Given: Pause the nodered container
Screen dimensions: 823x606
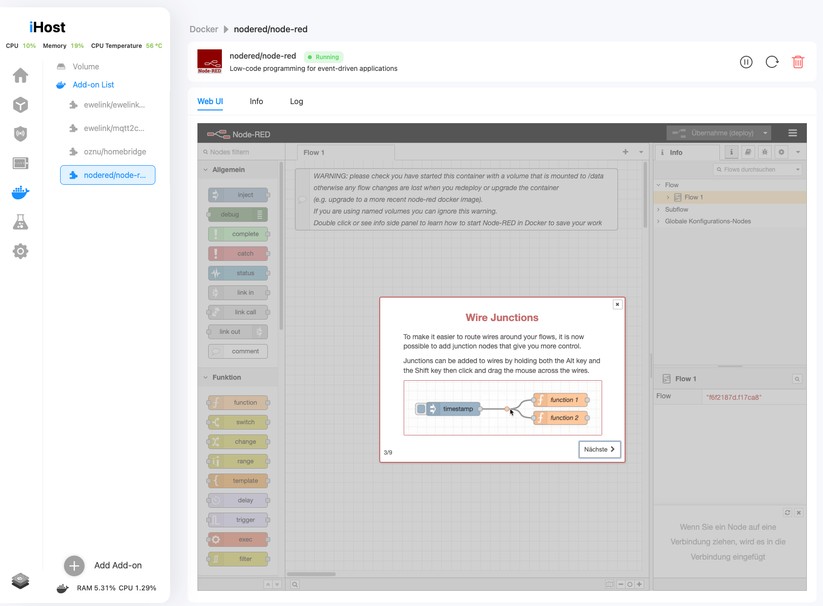Looking at the screenshot, I should coord(746,61).
